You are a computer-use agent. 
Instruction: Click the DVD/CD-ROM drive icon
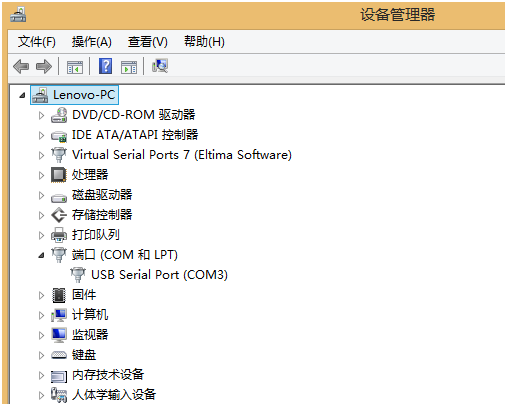pos(59,115)
